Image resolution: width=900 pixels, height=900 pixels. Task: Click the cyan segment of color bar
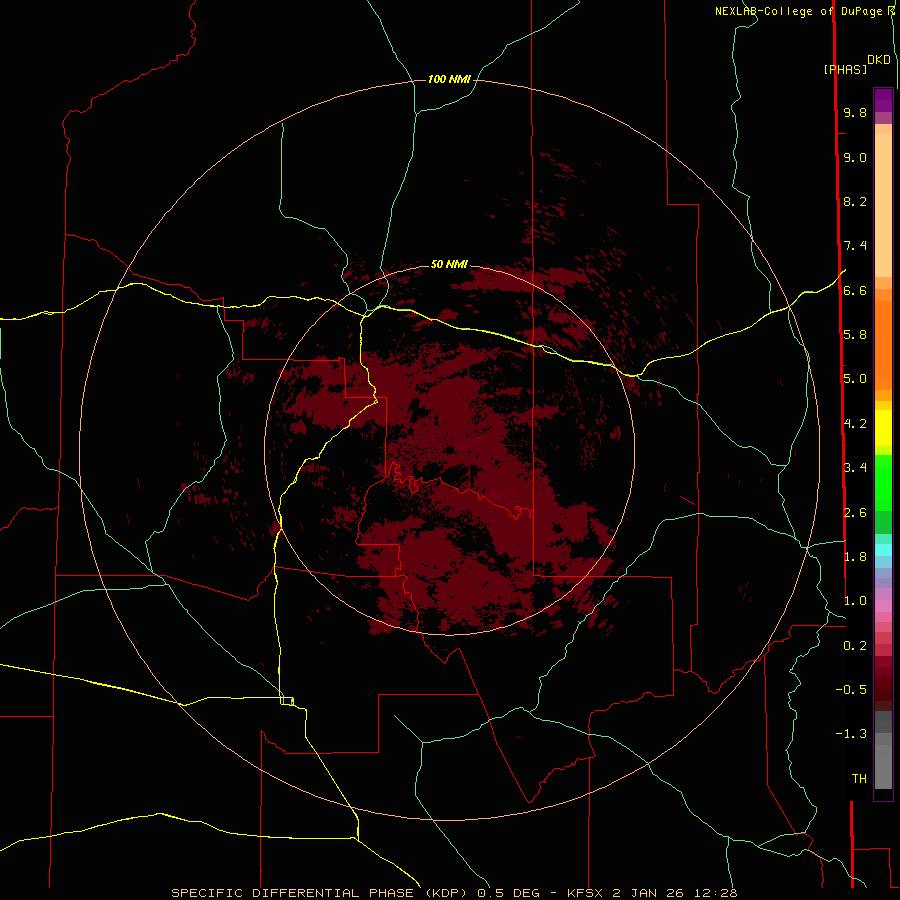pos(883,550)
